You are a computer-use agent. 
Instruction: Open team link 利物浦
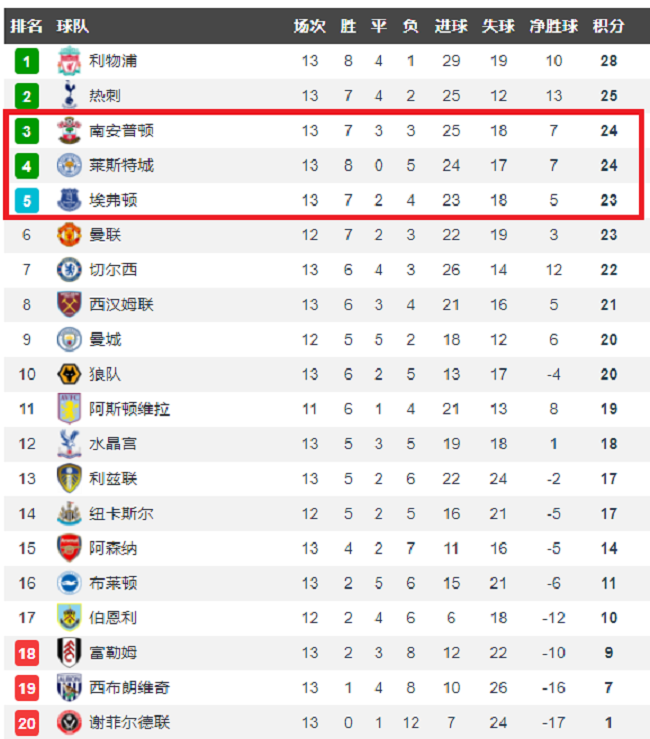click(113, 61)
